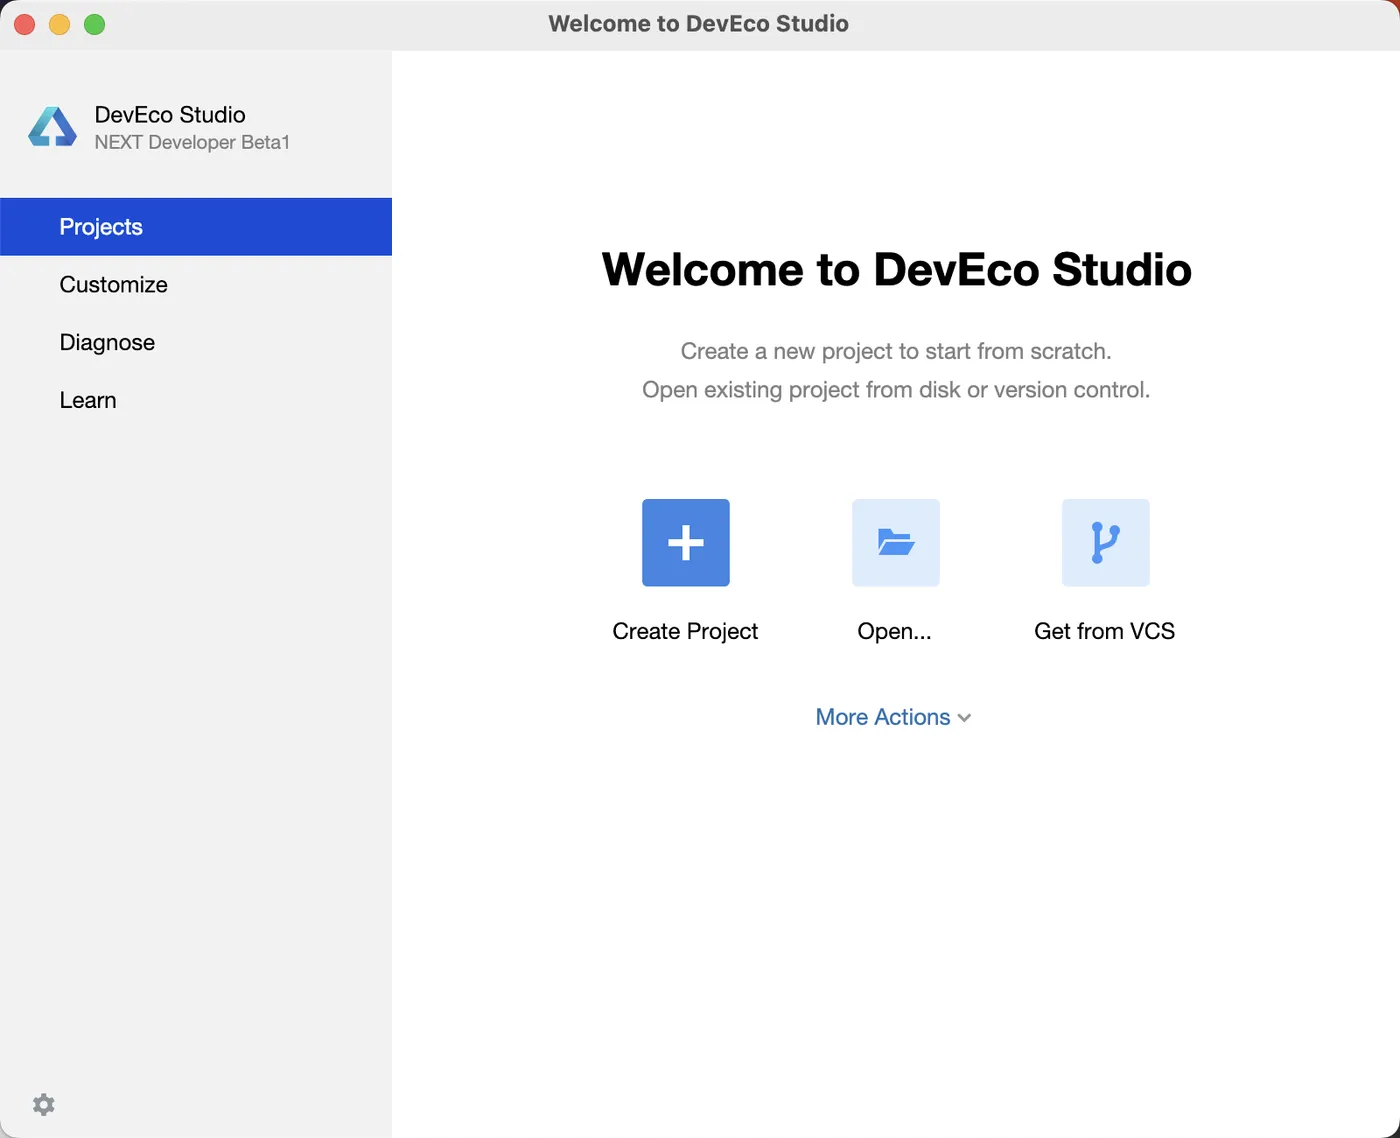The image size is (1400, 1138).
Task: Expand the More Actions dropdown
Action: click(x=894, y=717)
